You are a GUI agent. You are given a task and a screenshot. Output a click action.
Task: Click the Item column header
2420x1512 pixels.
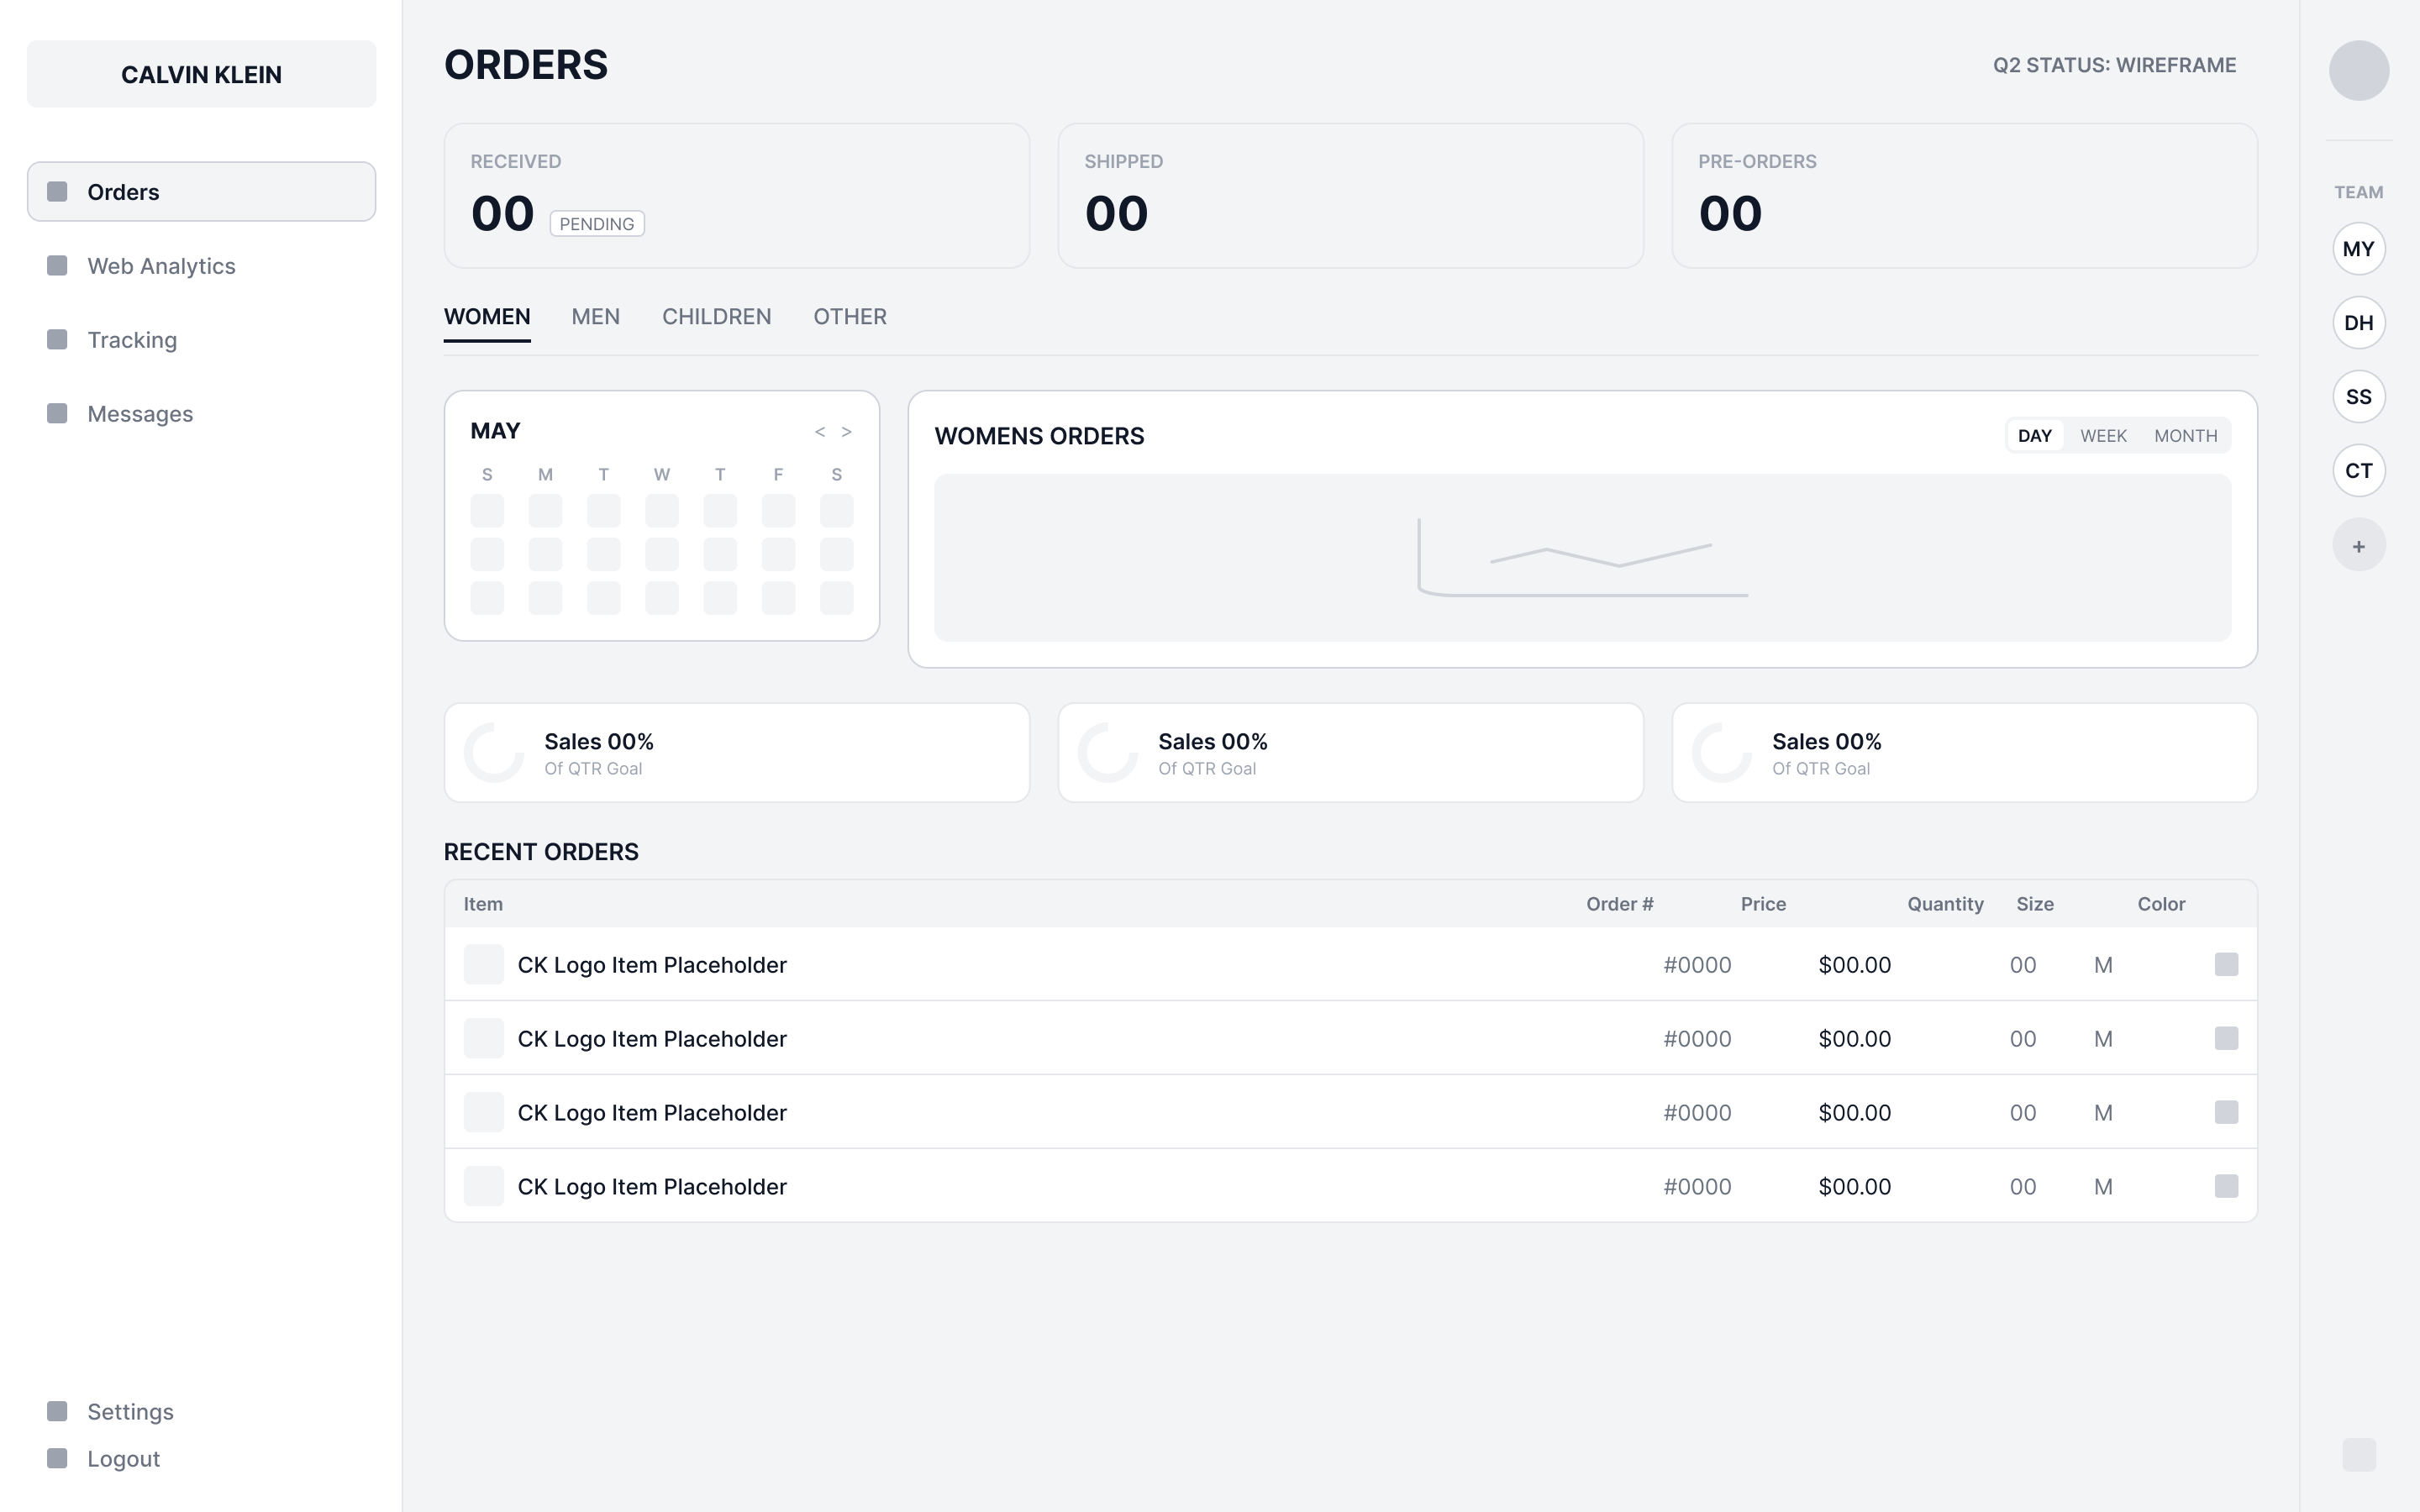tap(483, 904)
